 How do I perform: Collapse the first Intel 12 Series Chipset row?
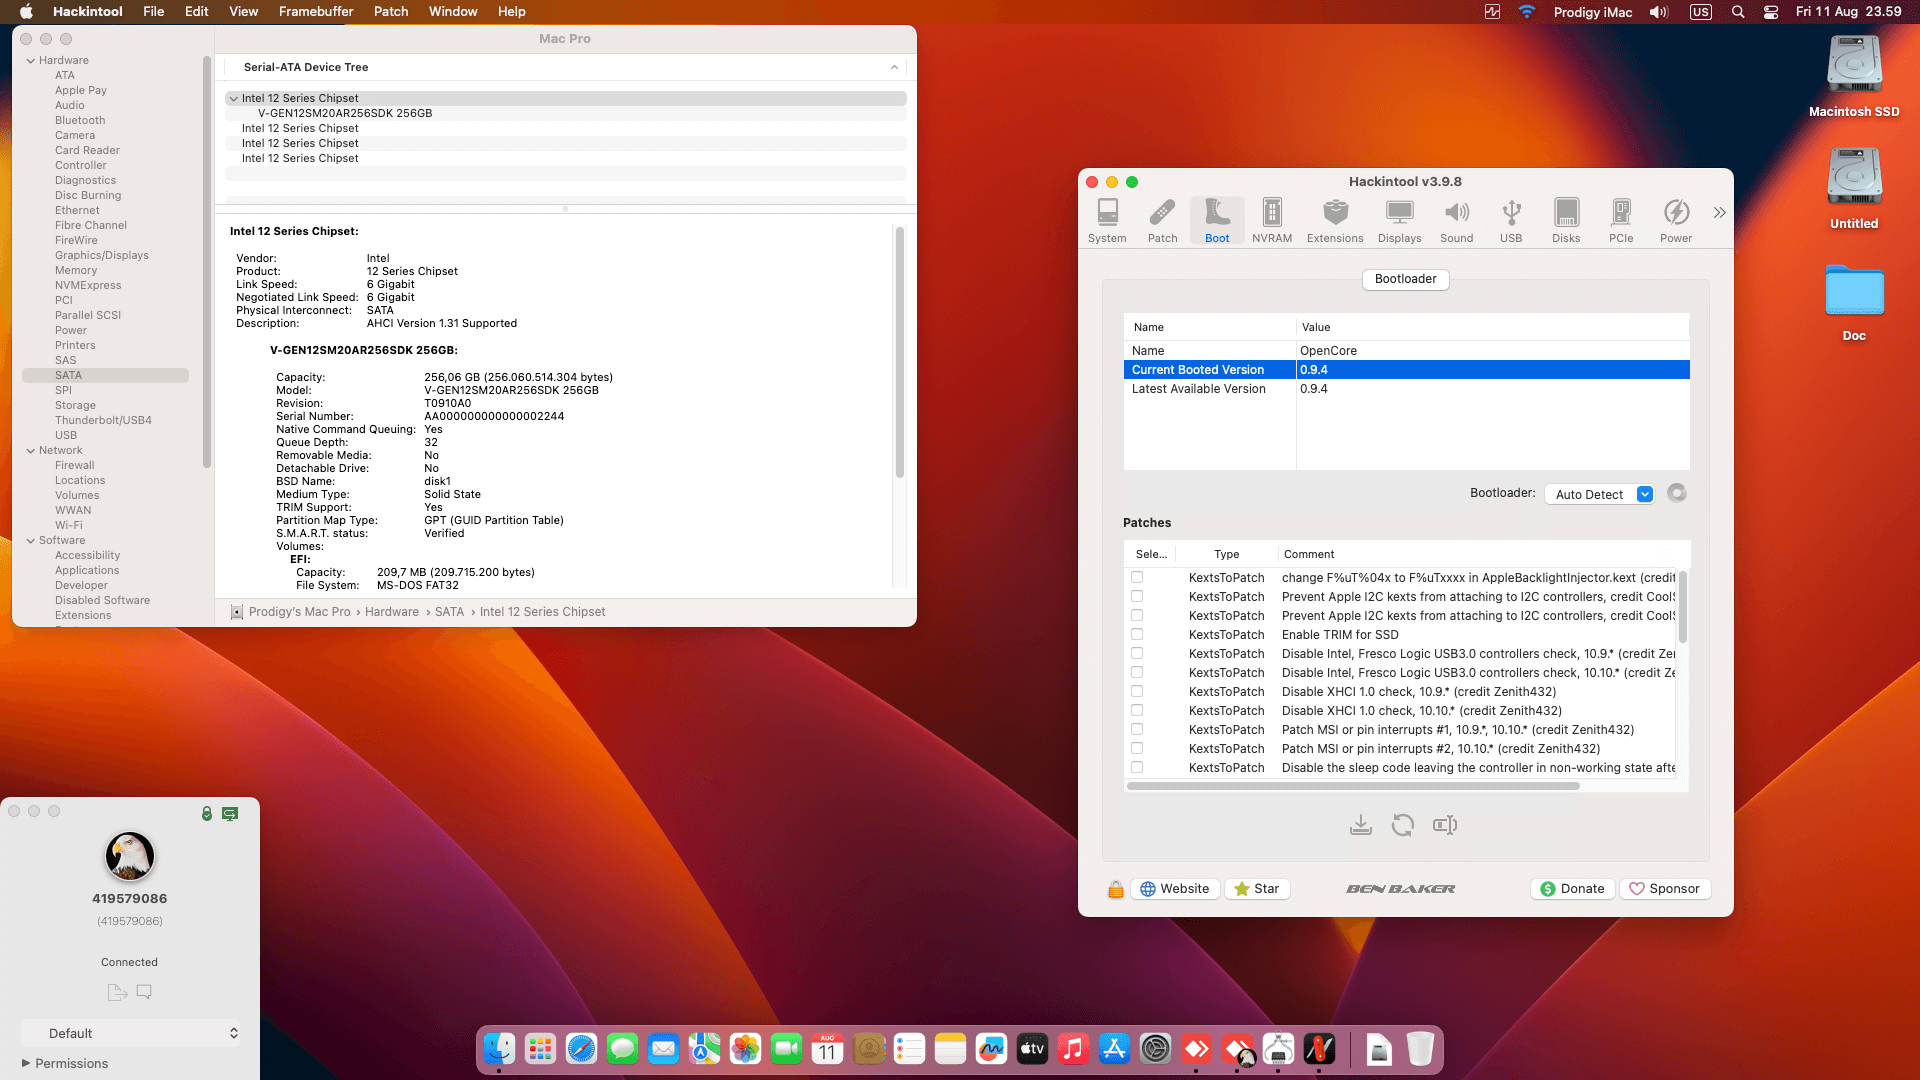point(233,98)
